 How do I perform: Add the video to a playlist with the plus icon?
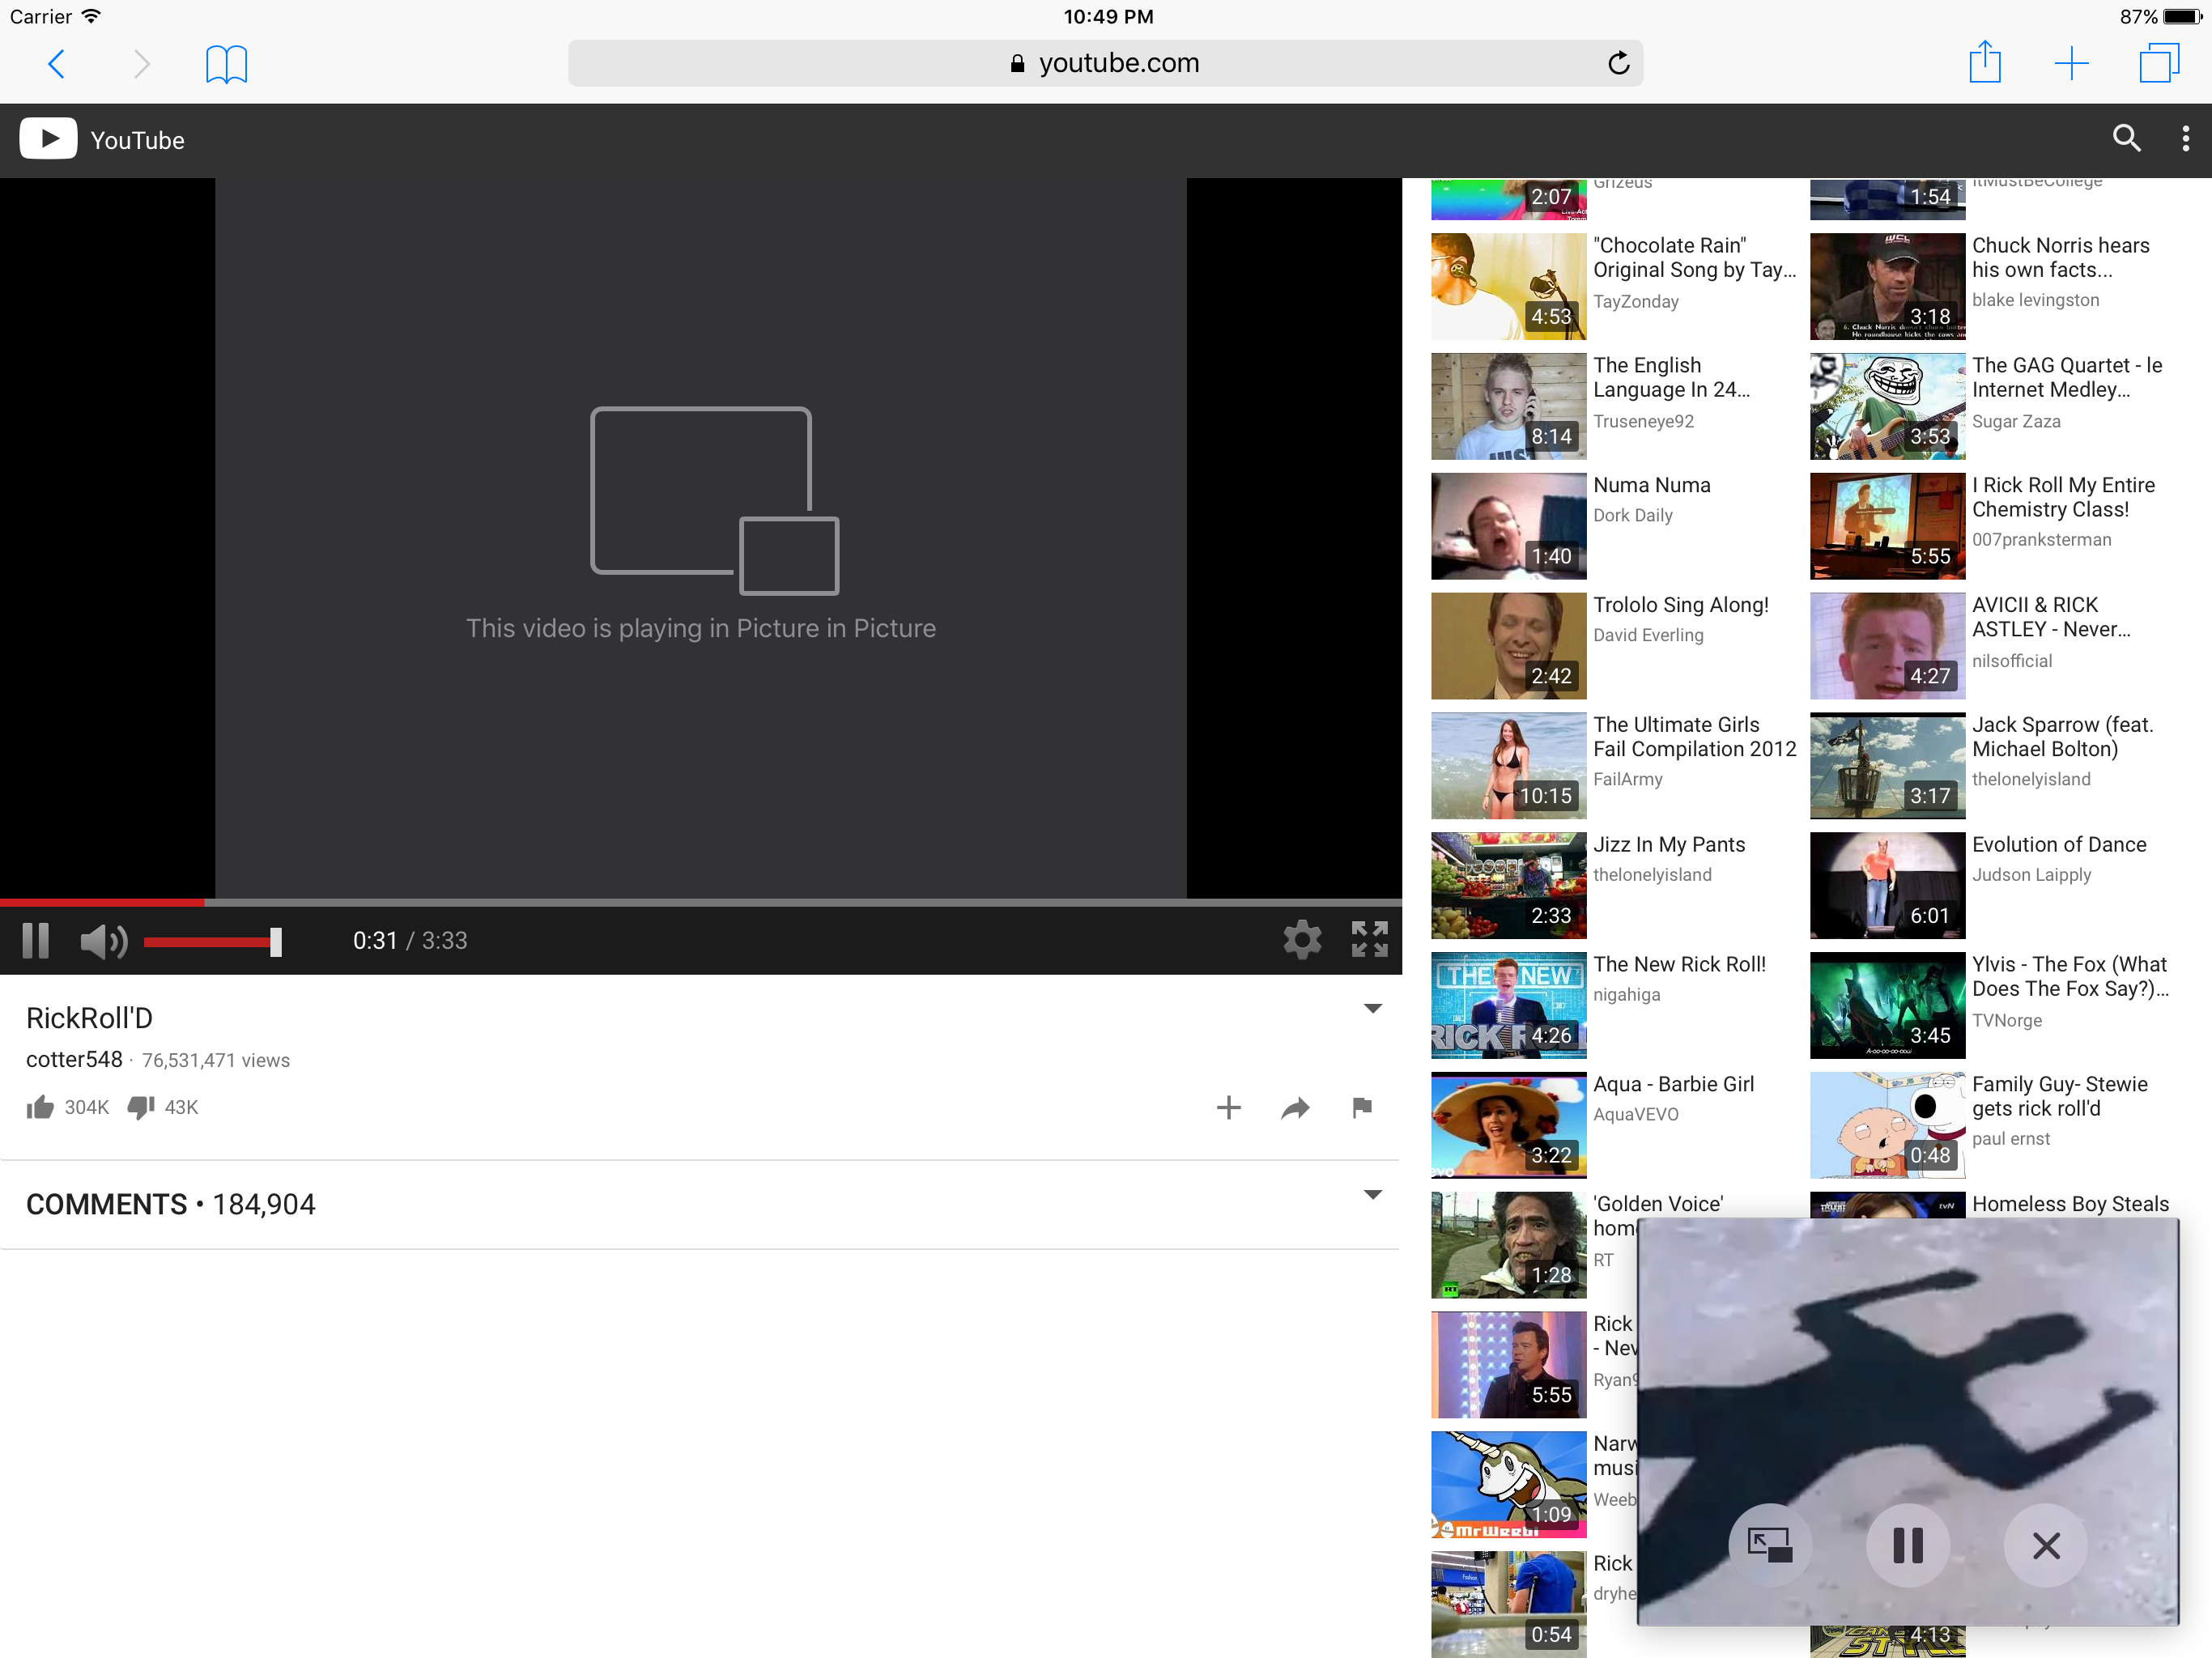coord(1228,1107)
